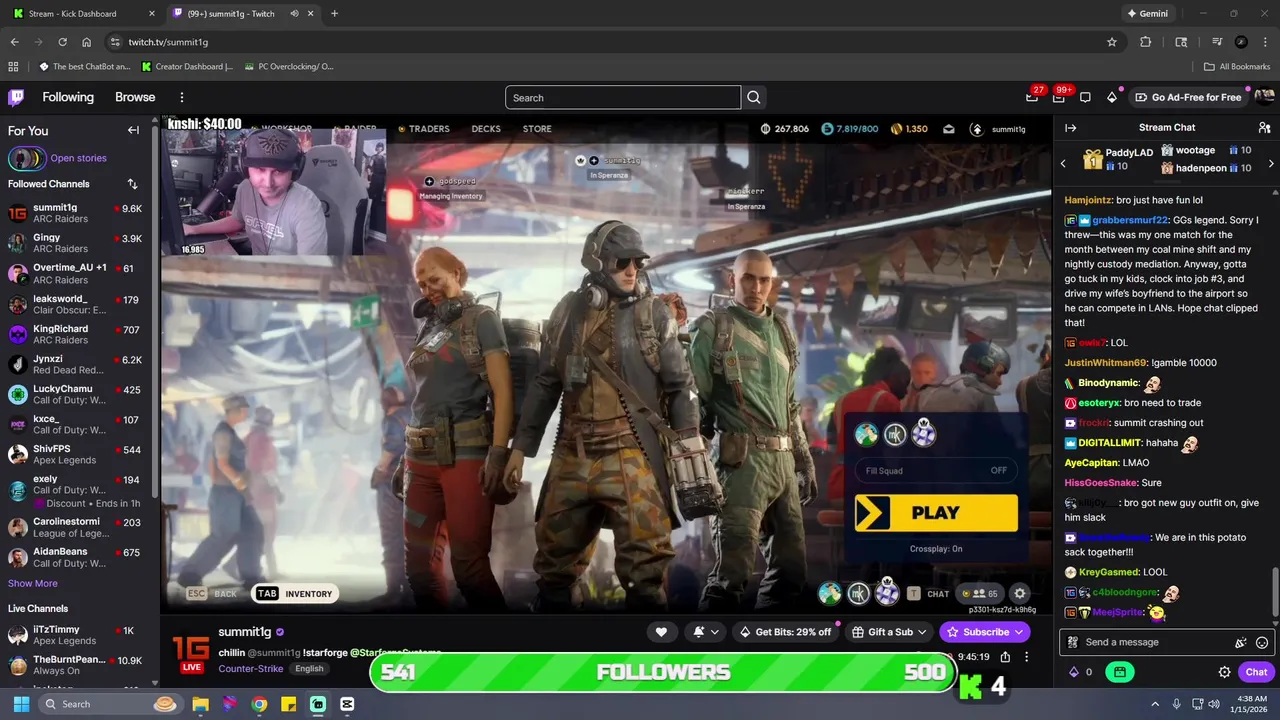Open PC Overclocking bookmark
The height and width of the screenshot is (720, 1280).
[x=288, y=67]
